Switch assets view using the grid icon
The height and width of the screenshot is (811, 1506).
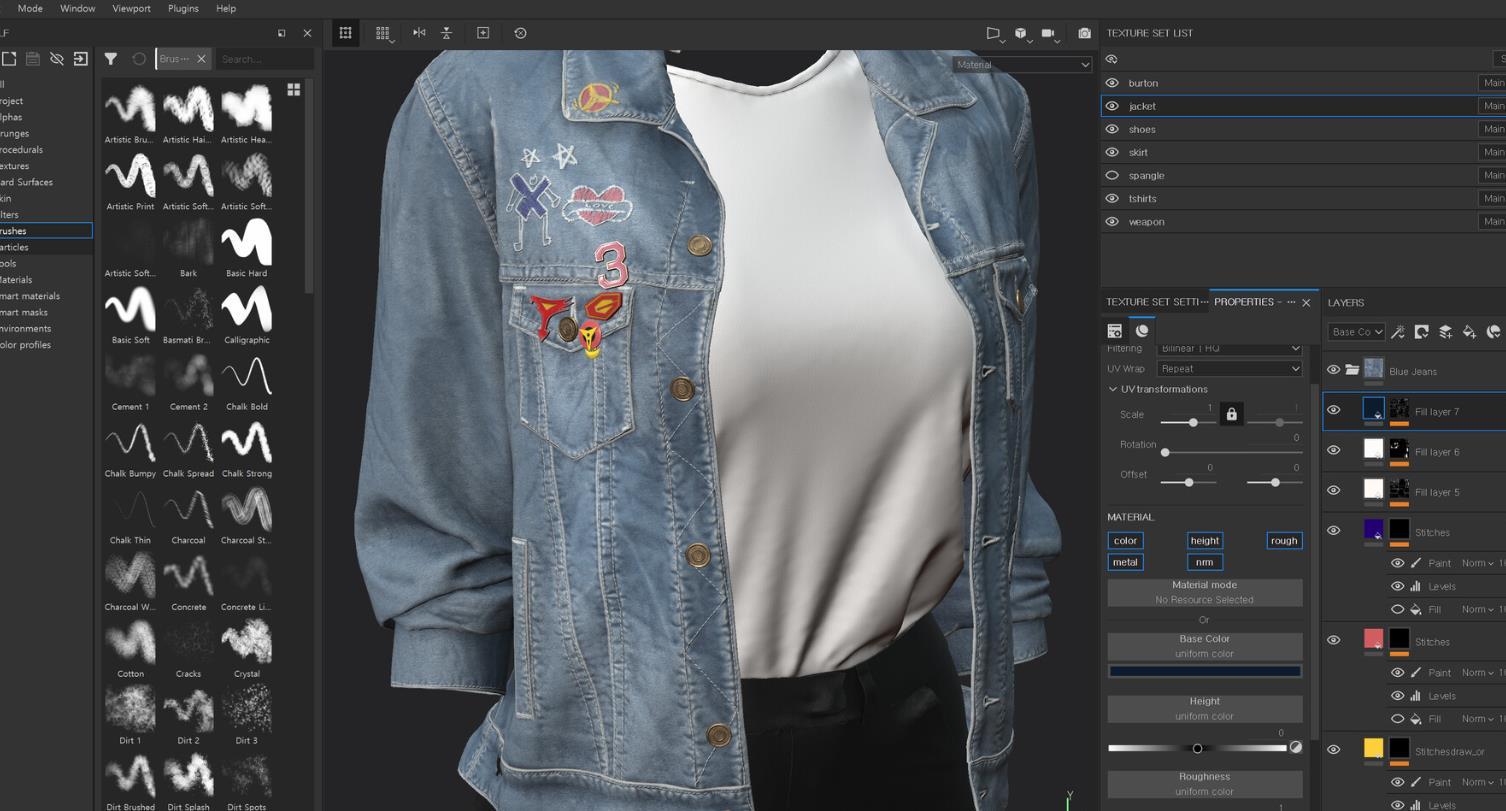point(294,90)
